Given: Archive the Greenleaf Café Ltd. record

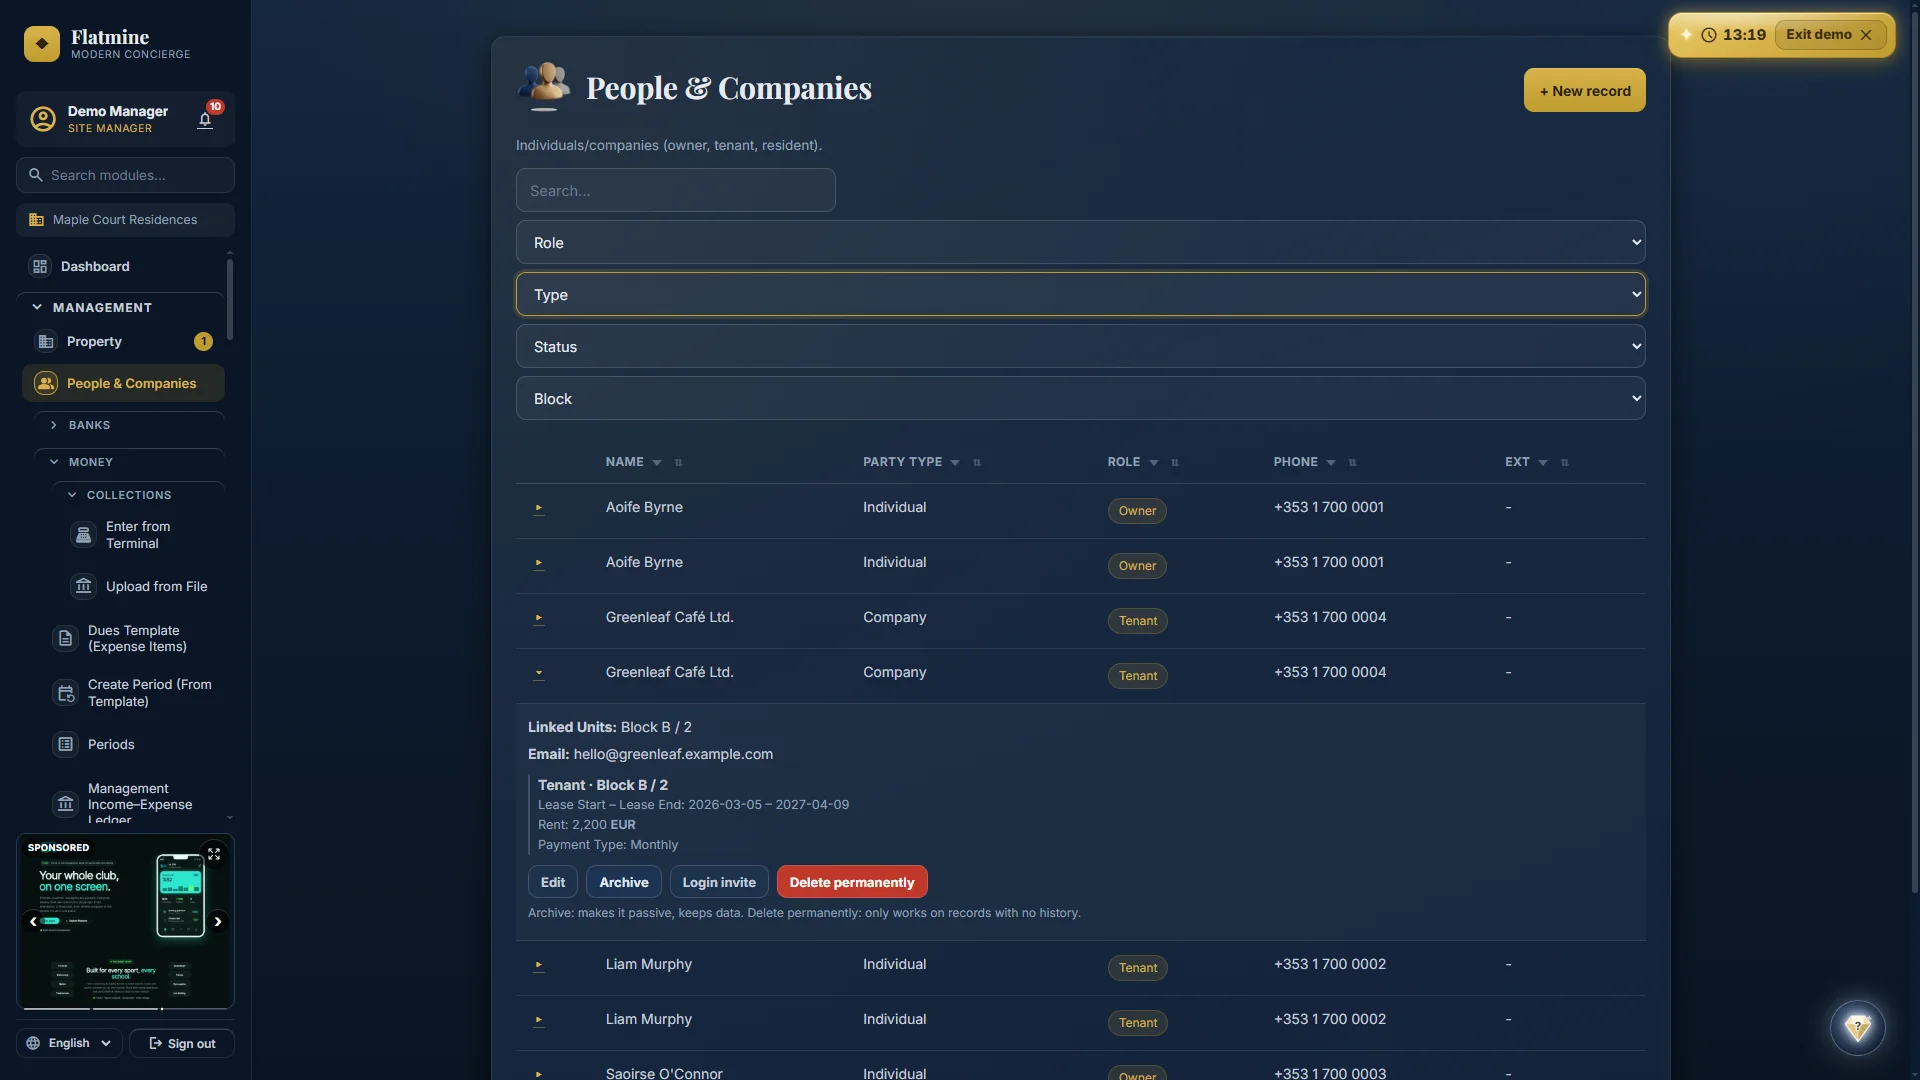Looking at the screenshot, I should pos(624,883).
